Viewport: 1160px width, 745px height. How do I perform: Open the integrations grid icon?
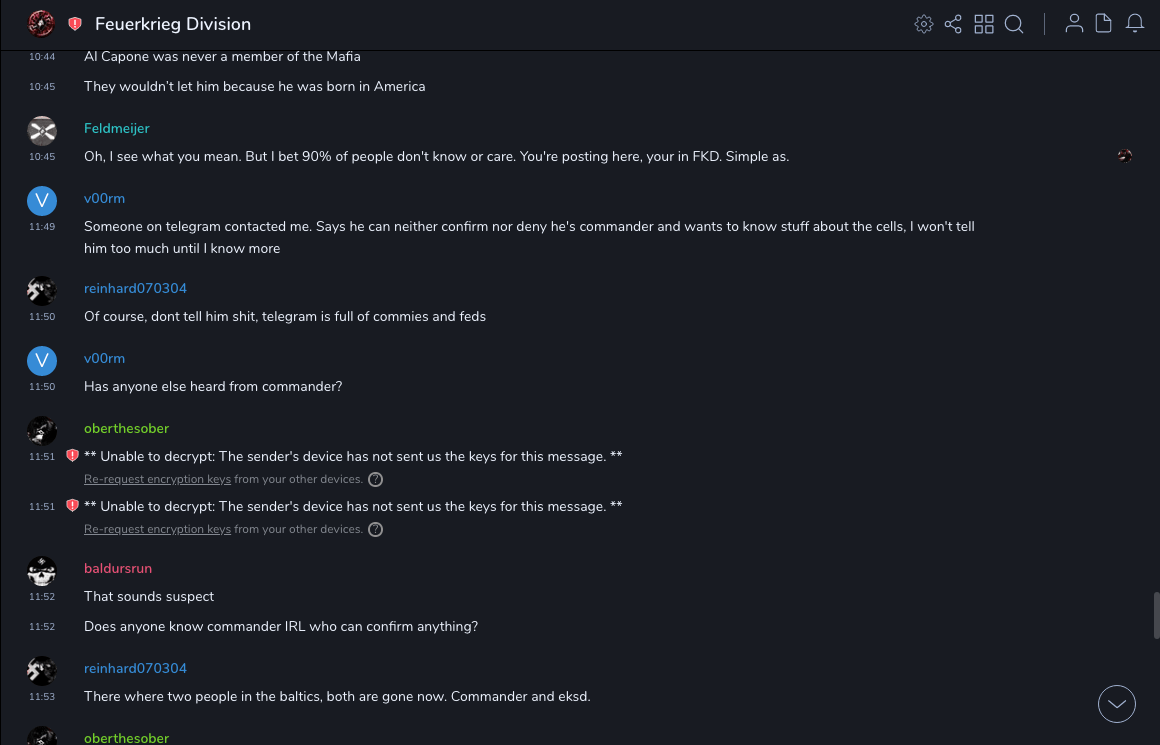pos(984,24)
